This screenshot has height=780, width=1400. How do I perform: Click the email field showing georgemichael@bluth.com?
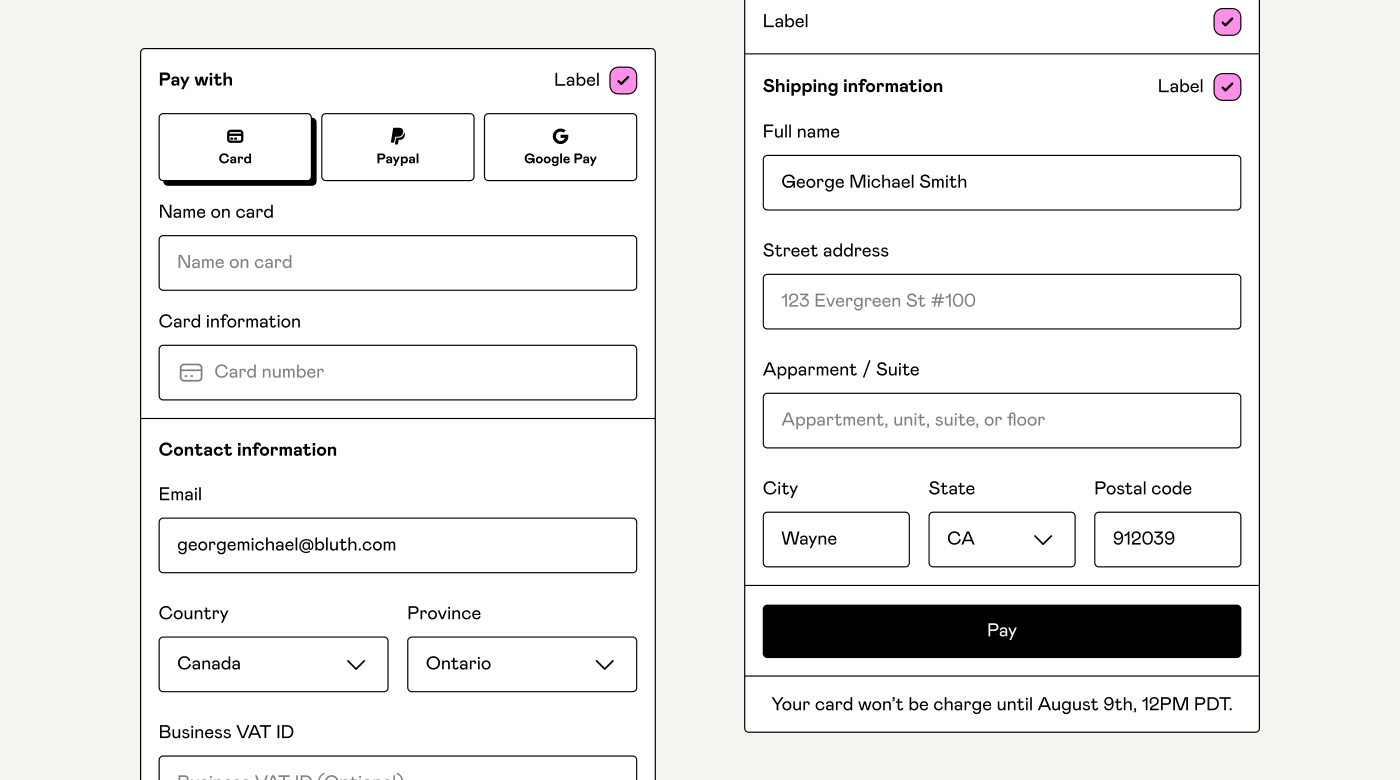(x=397, y=545)
